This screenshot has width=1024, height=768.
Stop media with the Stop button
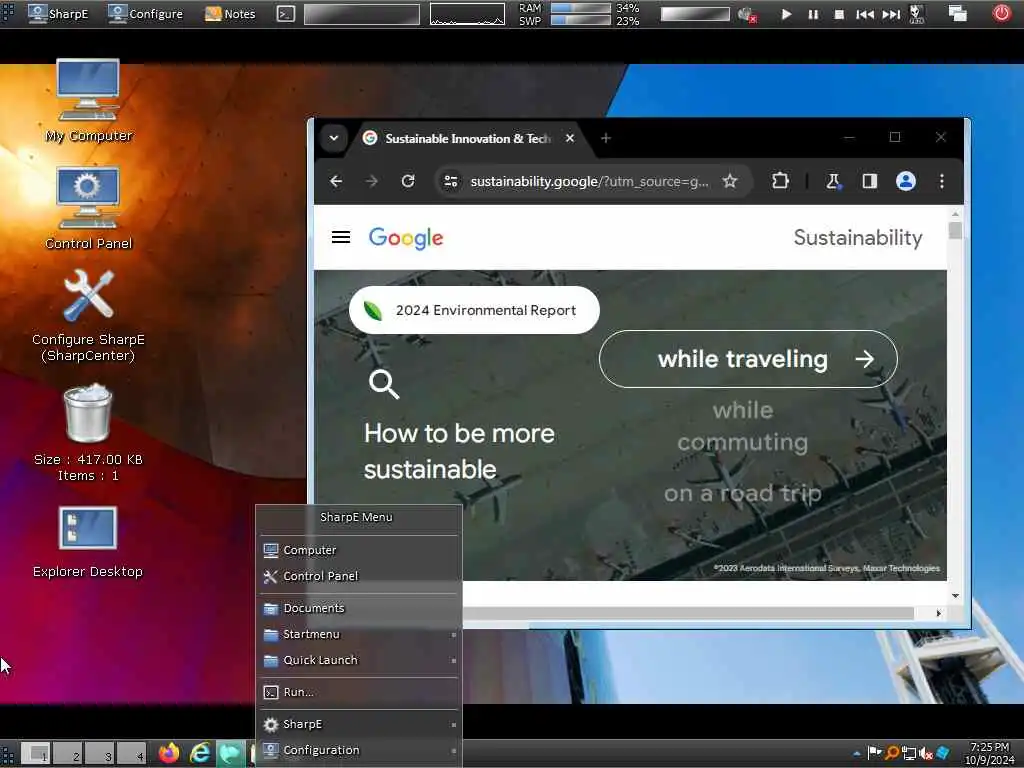pyautogui.click(x=839, y=14)
